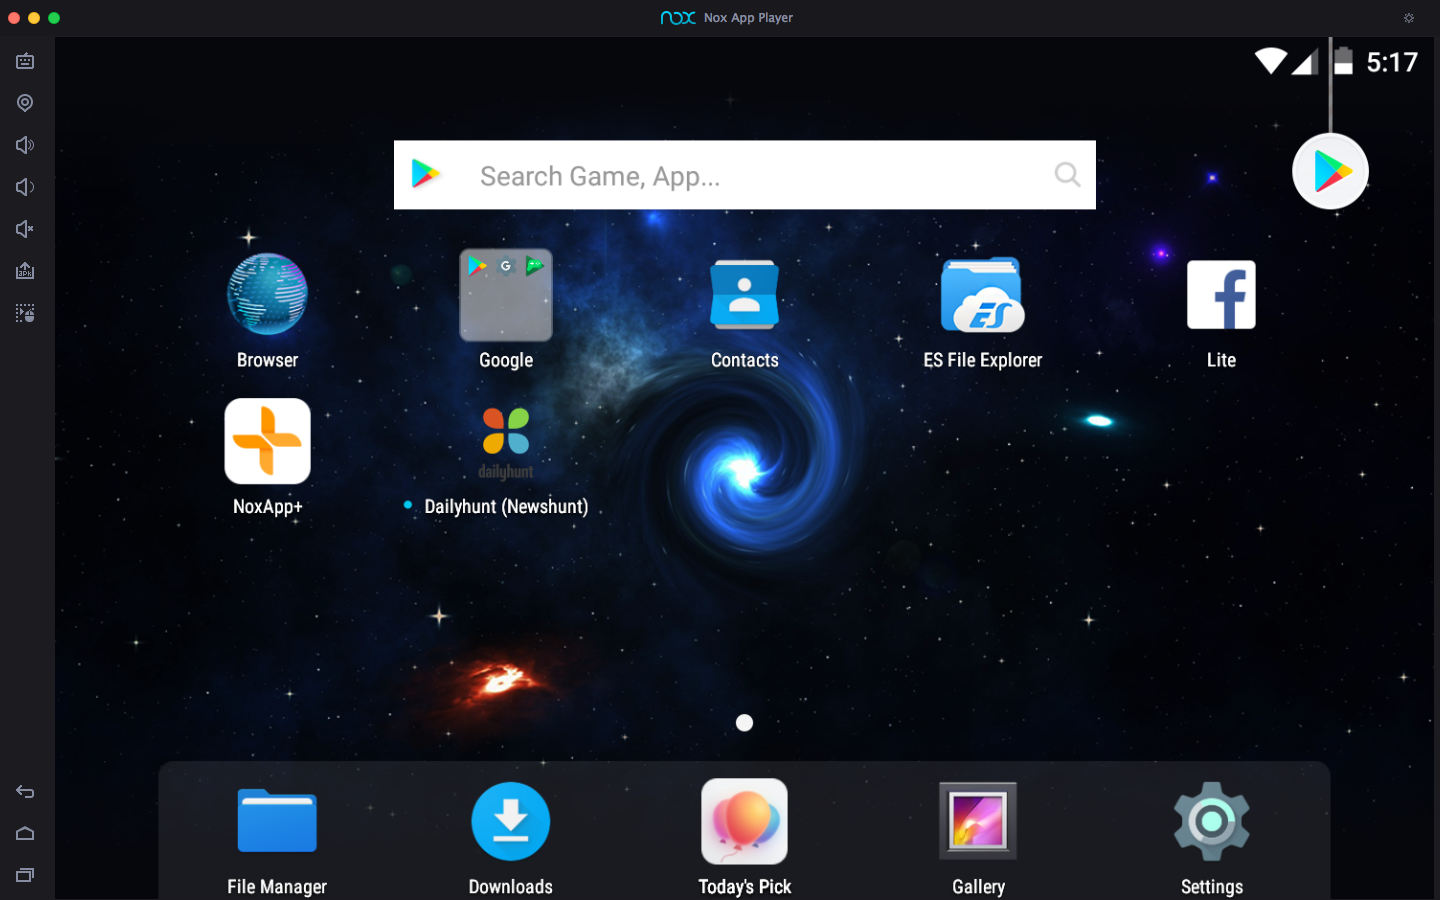Open the recent apps overview button
The width and height of the screenshot is (1440, 900).
point(25,875)
